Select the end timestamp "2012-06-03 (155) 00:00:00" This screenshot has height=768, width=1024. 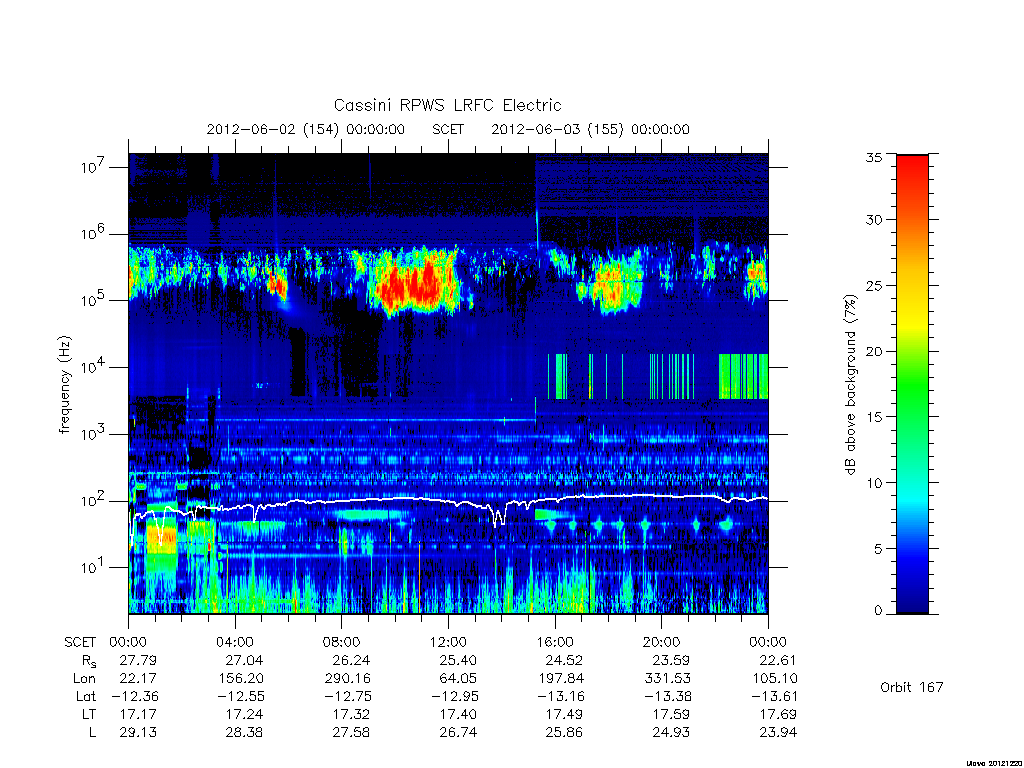[590, 129]
